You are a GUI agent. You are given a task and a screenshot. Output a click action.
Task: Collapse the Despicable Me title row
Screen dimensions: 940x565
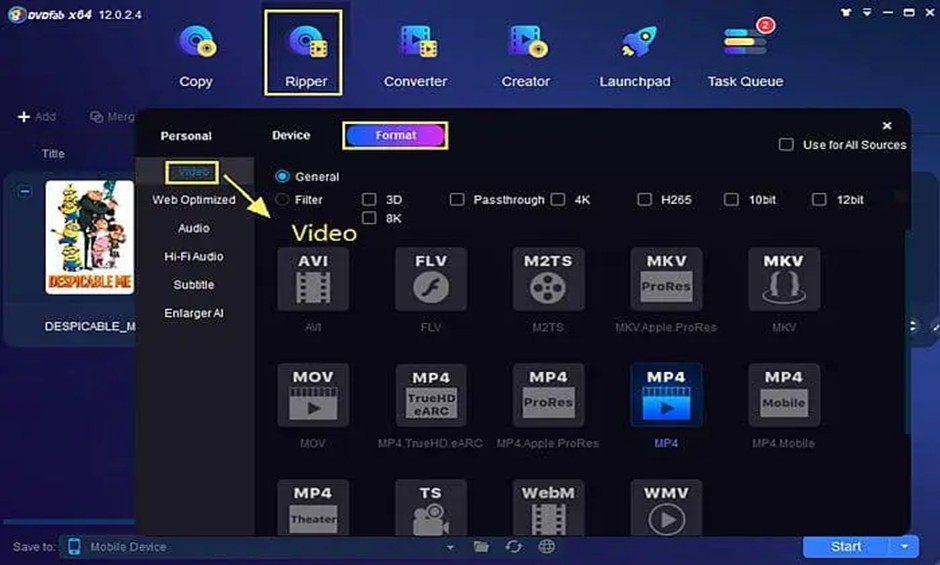point(24,192)
